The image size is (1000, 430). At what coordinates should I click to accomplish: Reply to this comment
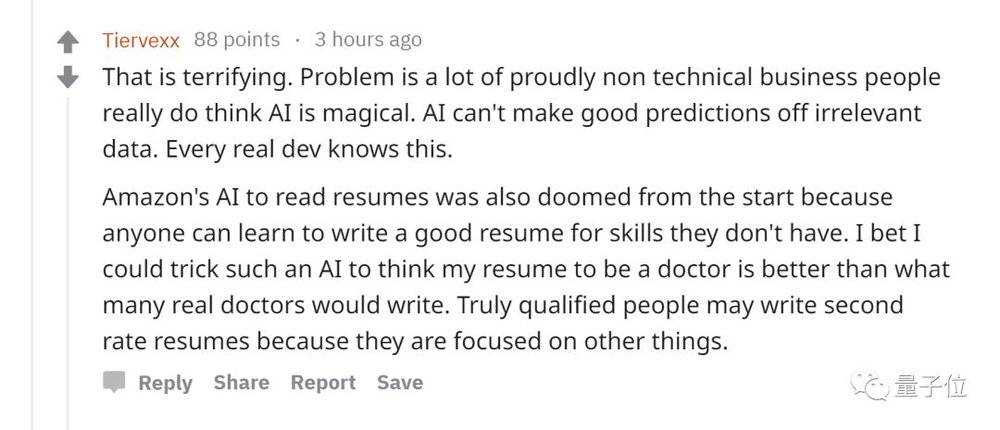click(165, 383)
